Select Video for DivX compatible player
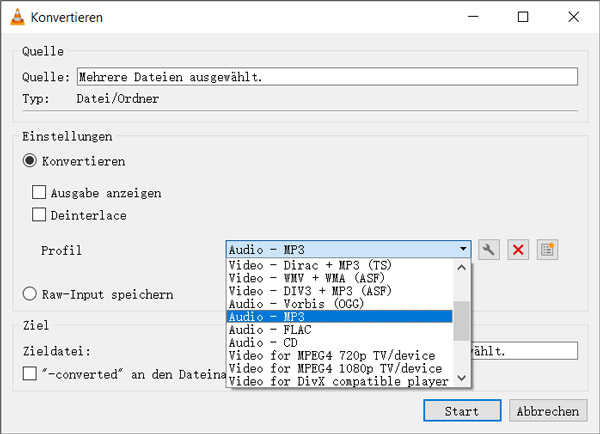600x434 pixels. coord(340,381)
